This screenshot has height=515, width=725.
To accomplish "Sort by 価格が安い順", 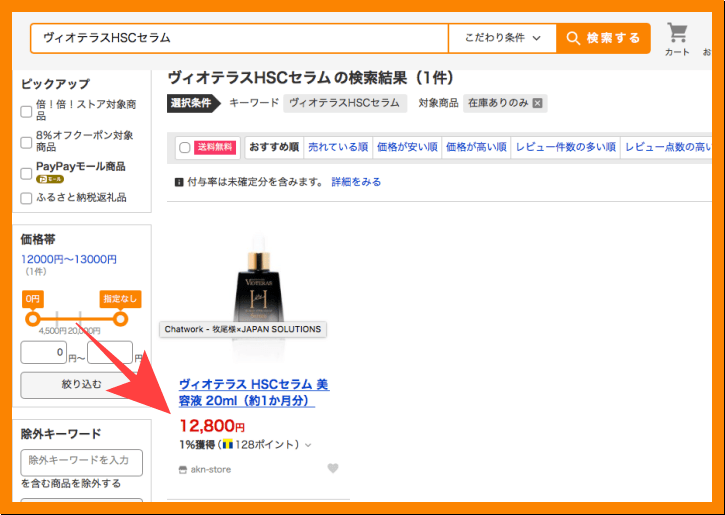I will 407,148.
